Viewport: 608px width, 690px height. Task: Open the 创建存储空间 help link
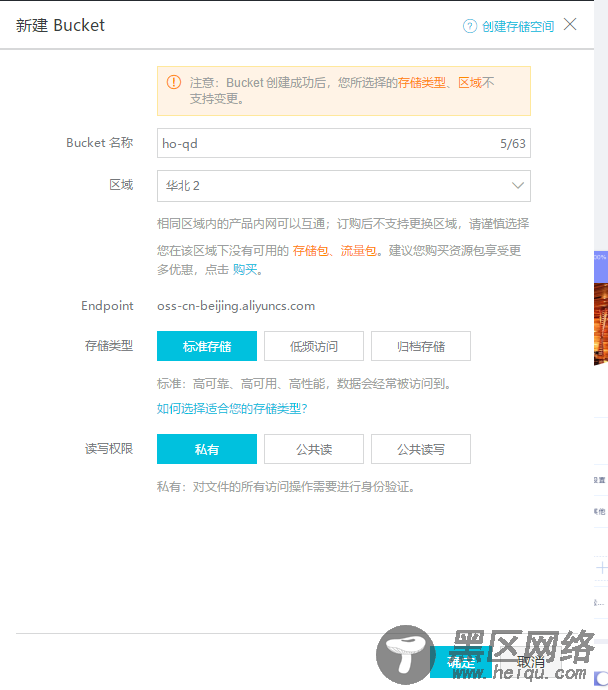518,26
